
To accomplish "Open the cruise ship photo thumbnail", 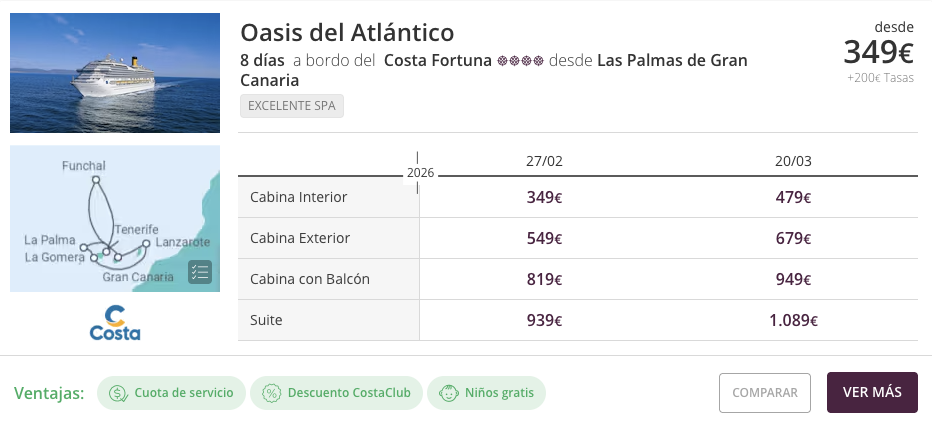I will [115, 73].
